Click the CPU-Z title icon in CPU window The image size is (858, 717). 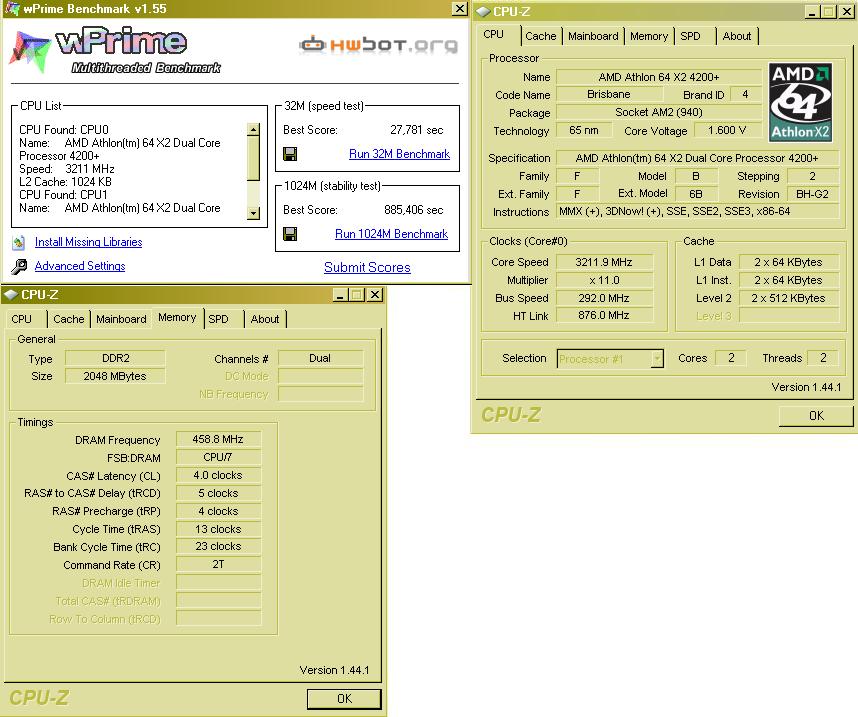[483, 11]
